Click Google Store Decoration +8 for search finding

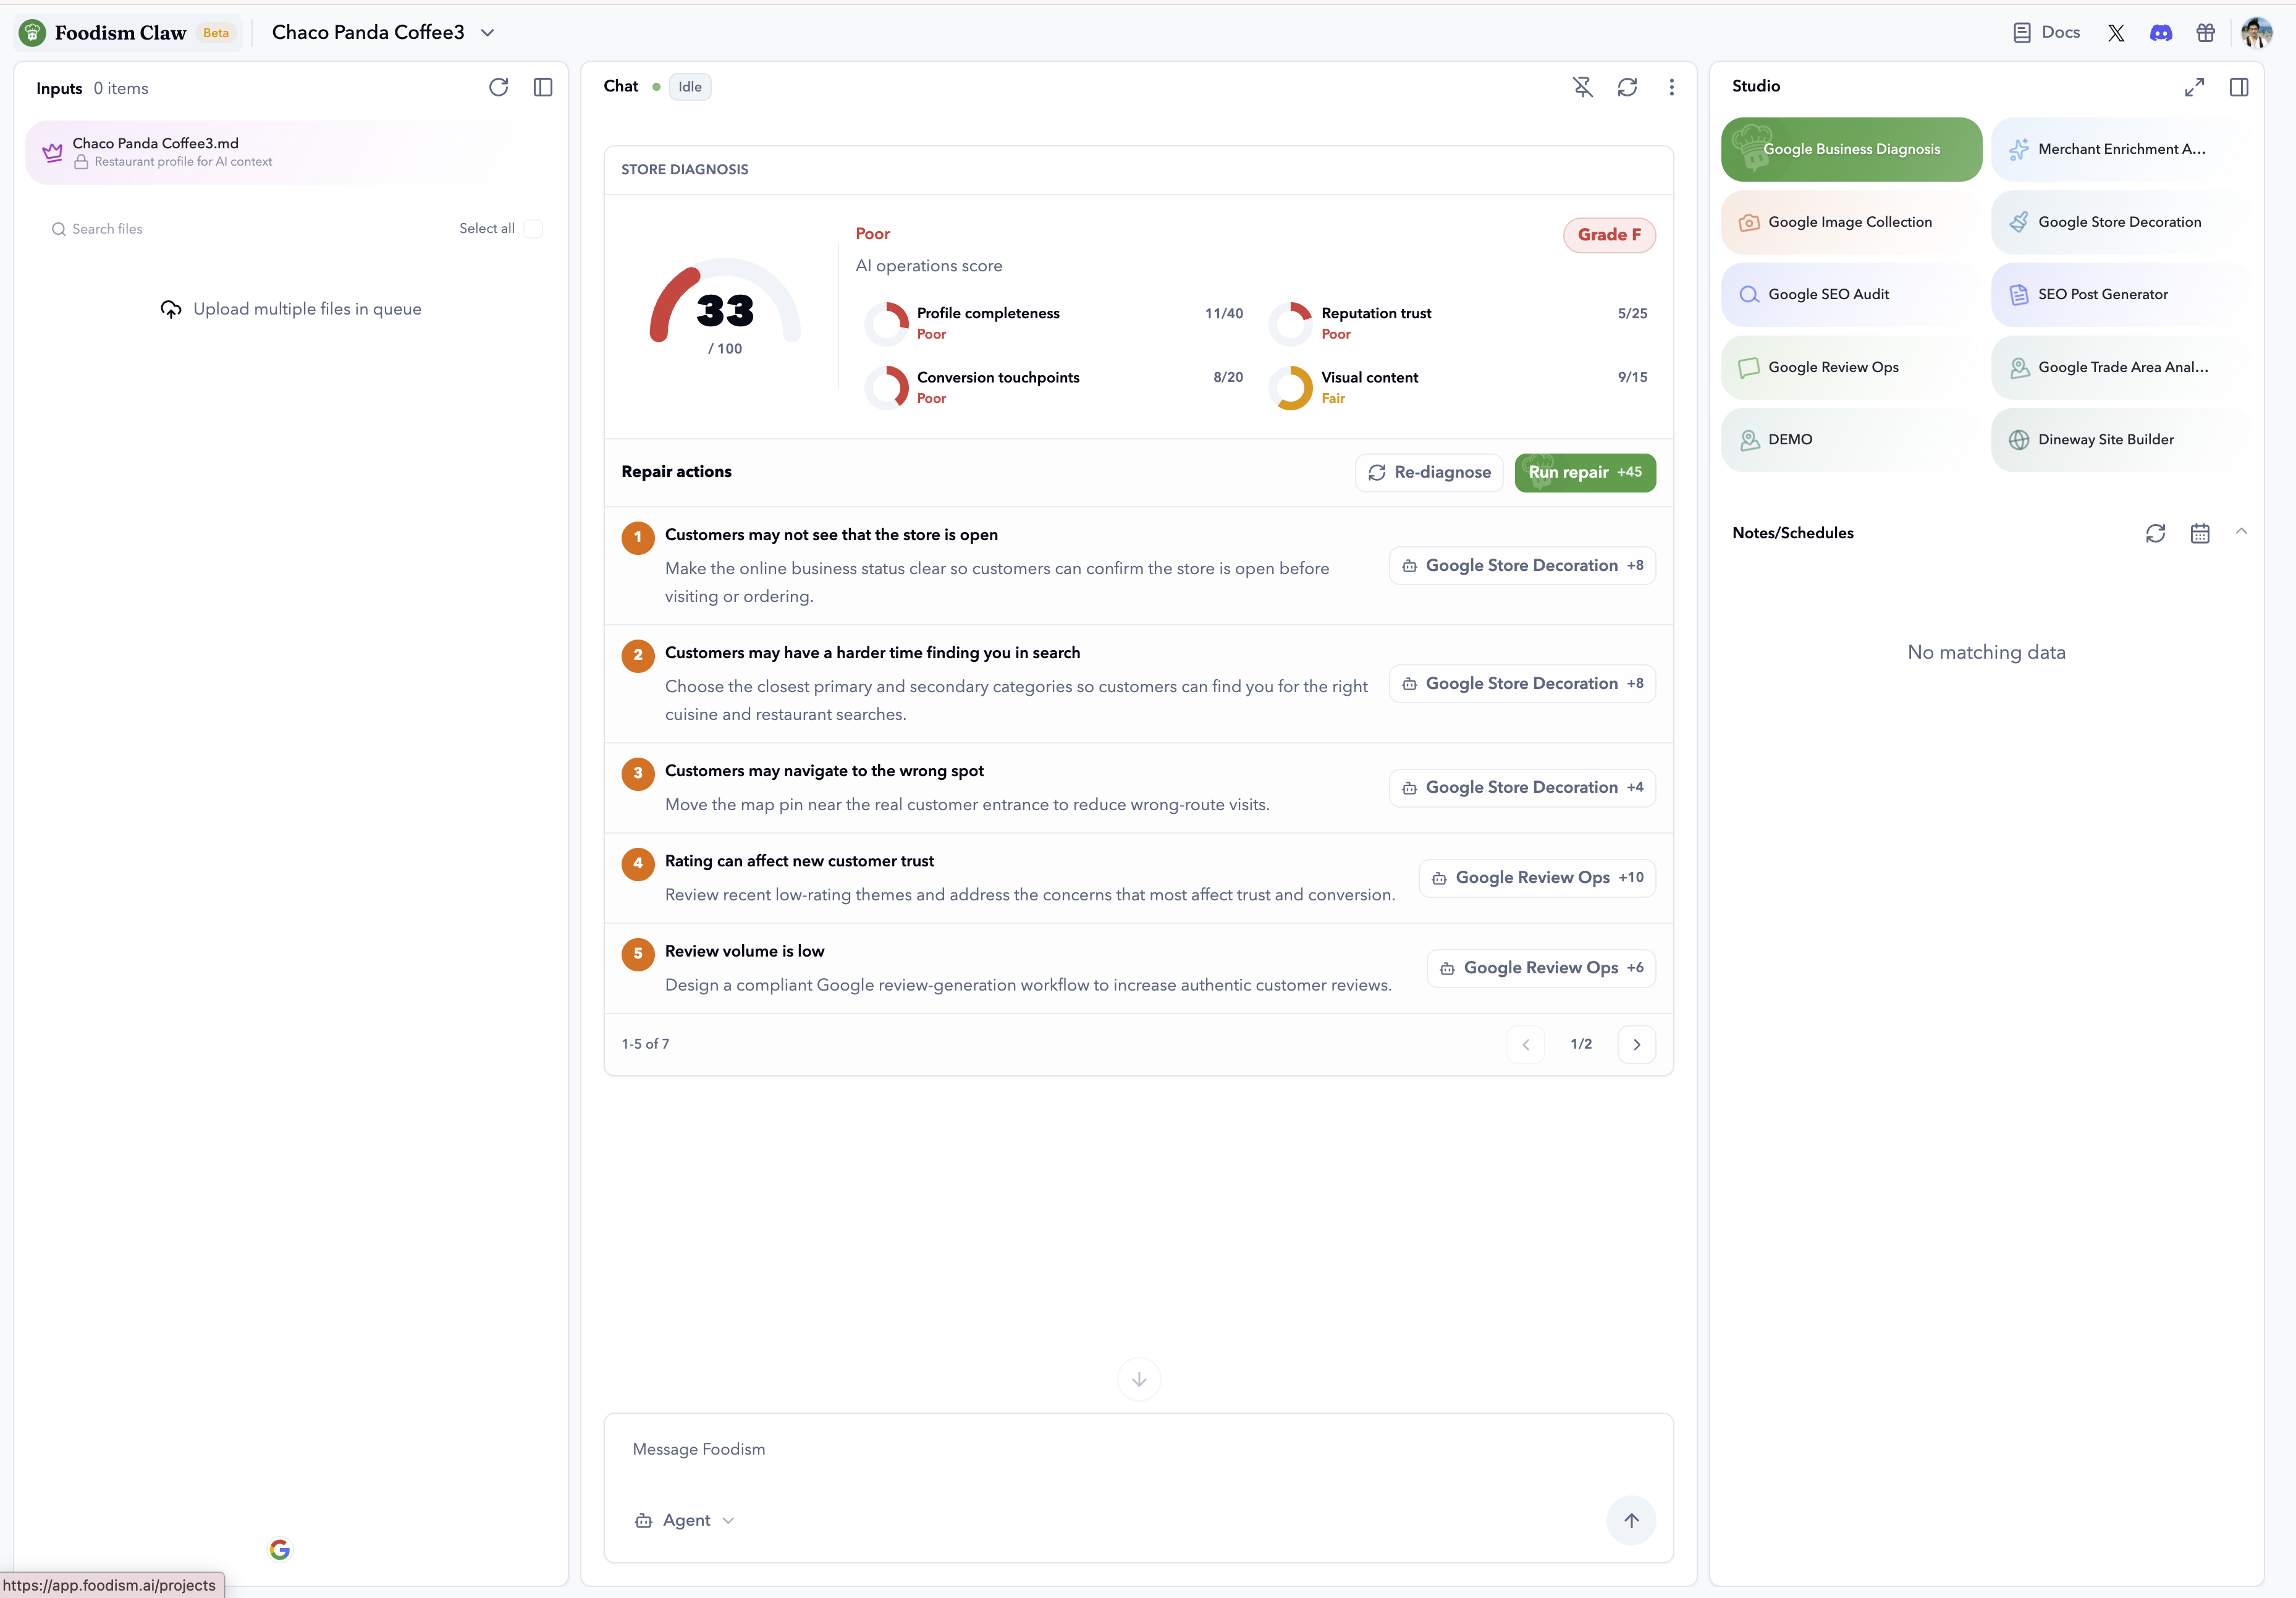pos(1522,684)
